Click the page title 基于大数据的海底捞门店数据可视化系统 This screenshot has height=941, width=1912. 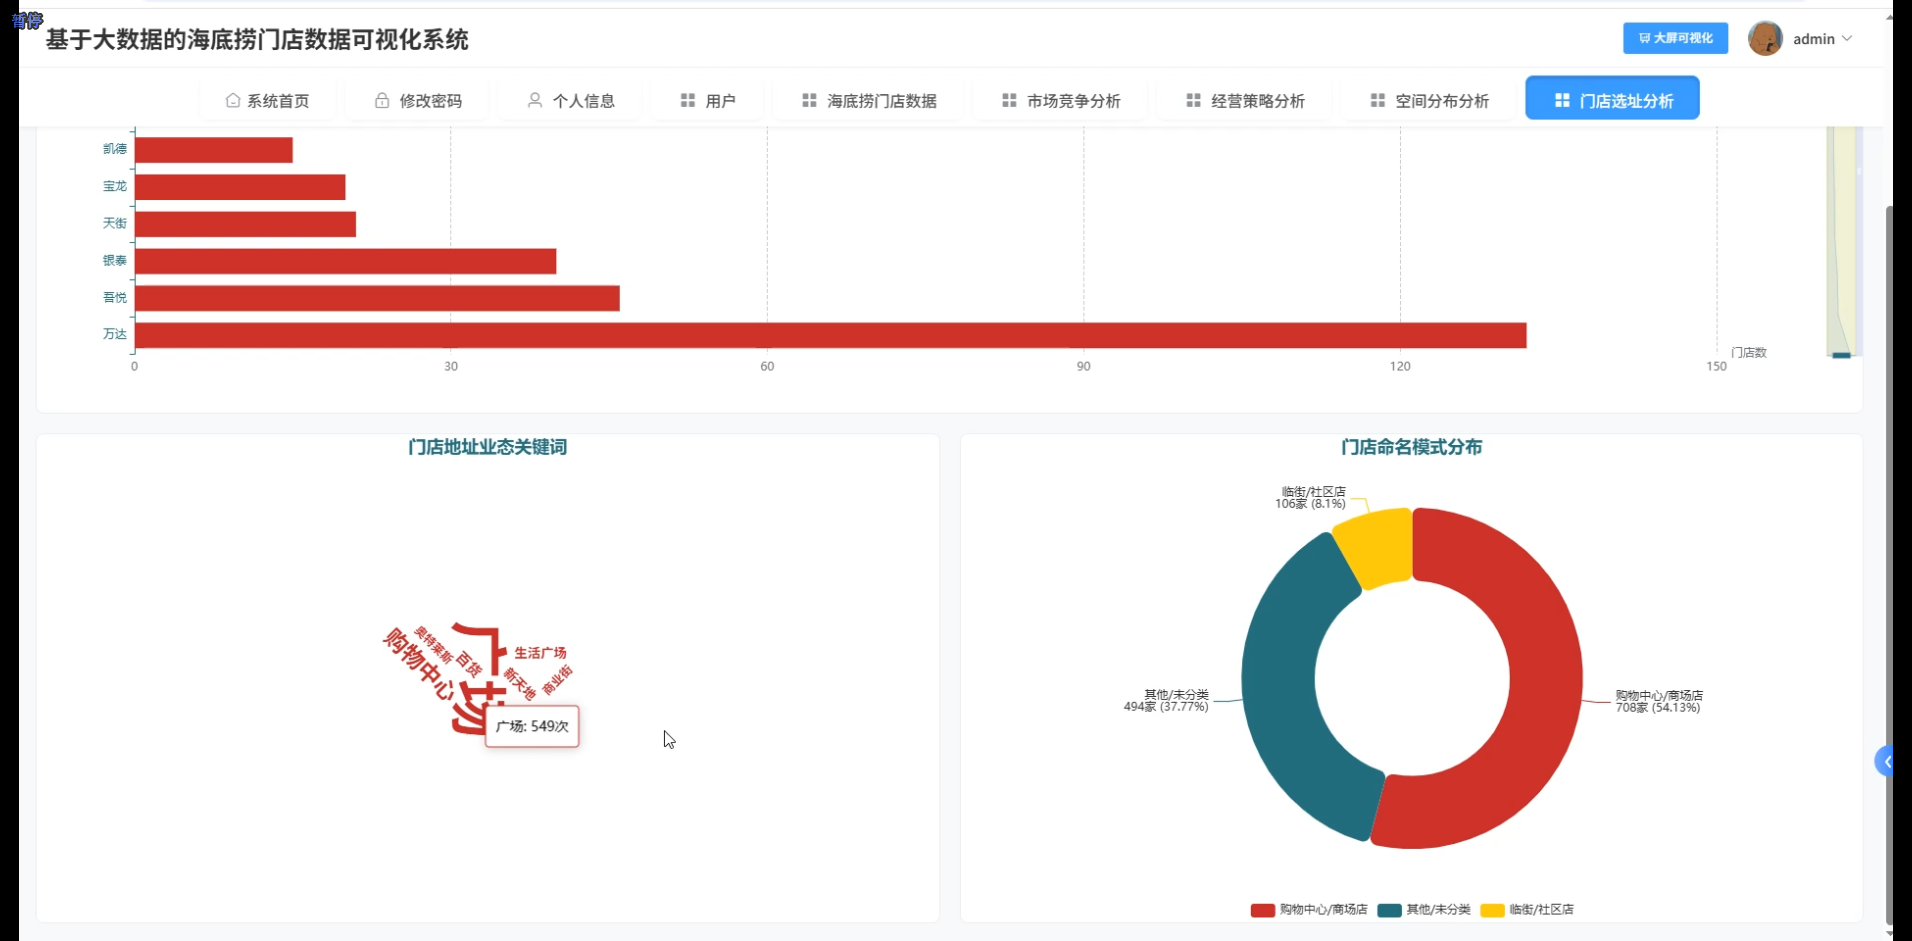click(257, 40)
